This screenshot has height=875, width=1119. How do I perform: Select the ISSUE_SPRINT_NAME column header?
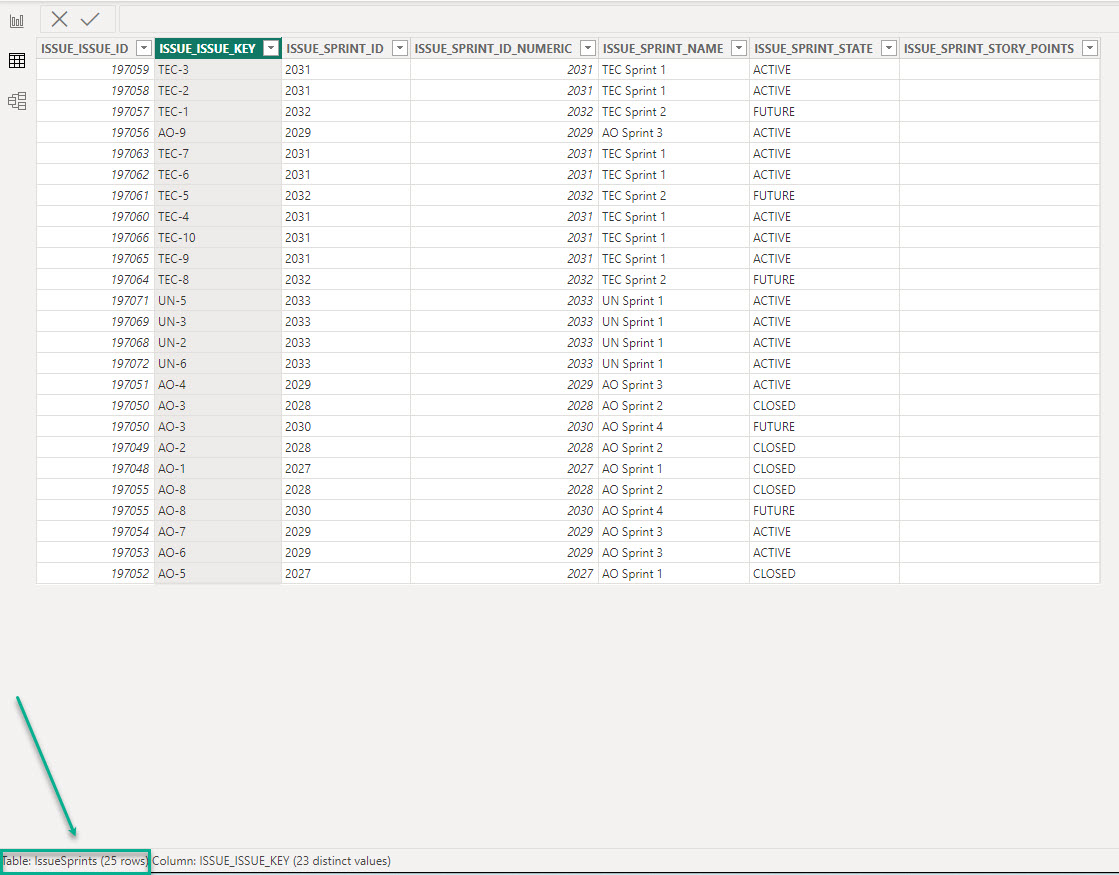[661, 48]
